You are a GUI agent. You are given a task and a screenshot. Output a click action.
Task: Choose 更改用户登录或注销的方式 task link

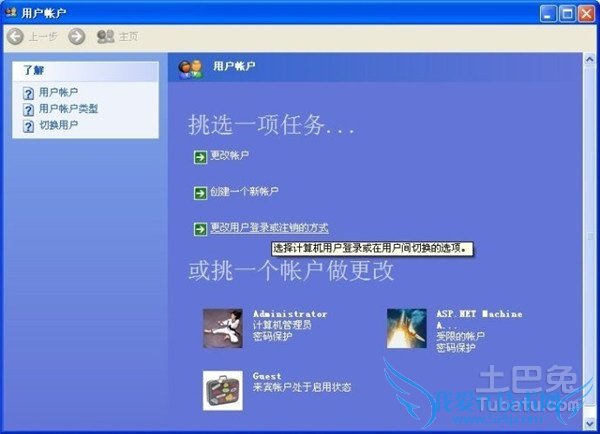[x=269, y=228]
